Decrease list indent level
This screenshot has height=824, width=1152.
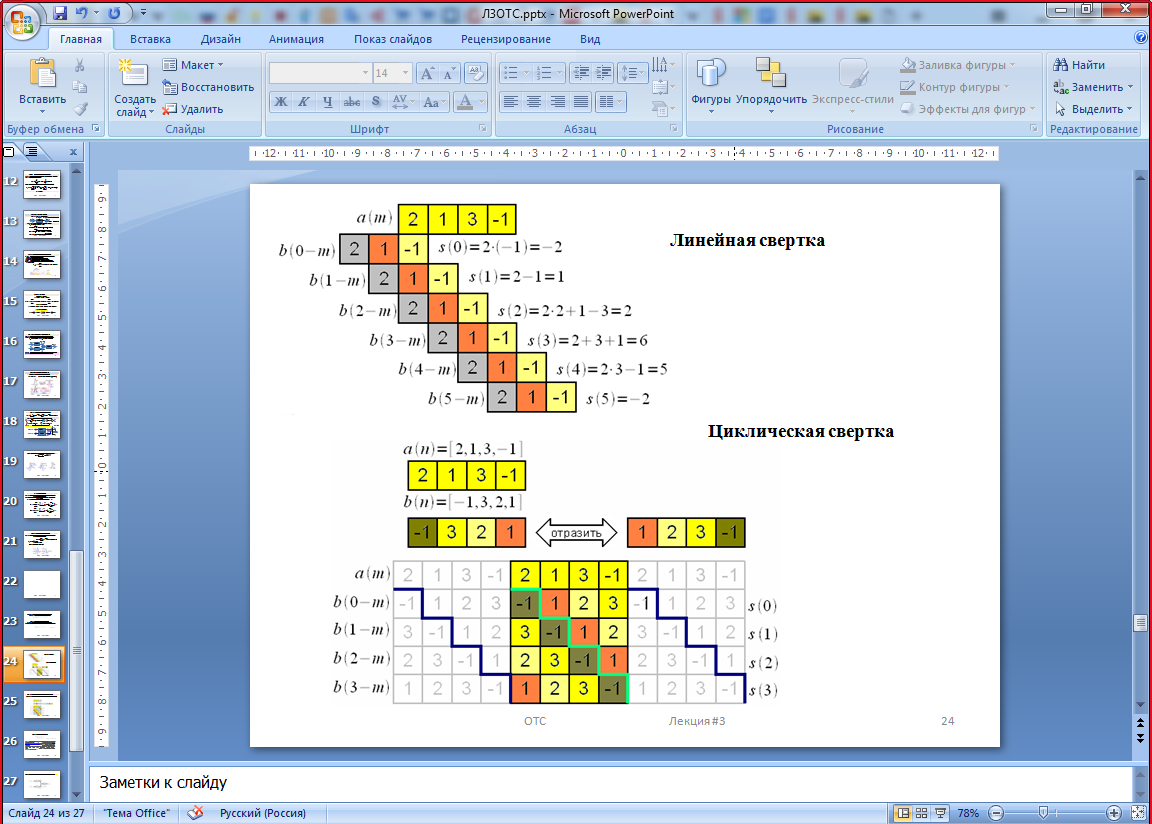580,73
